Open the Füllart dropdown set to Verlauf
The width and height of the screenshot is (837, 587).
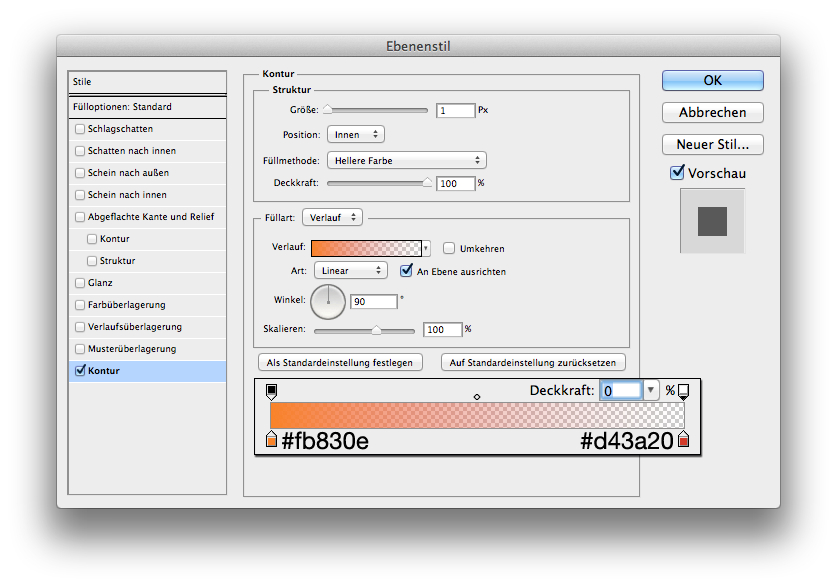(x=332, y=216)
